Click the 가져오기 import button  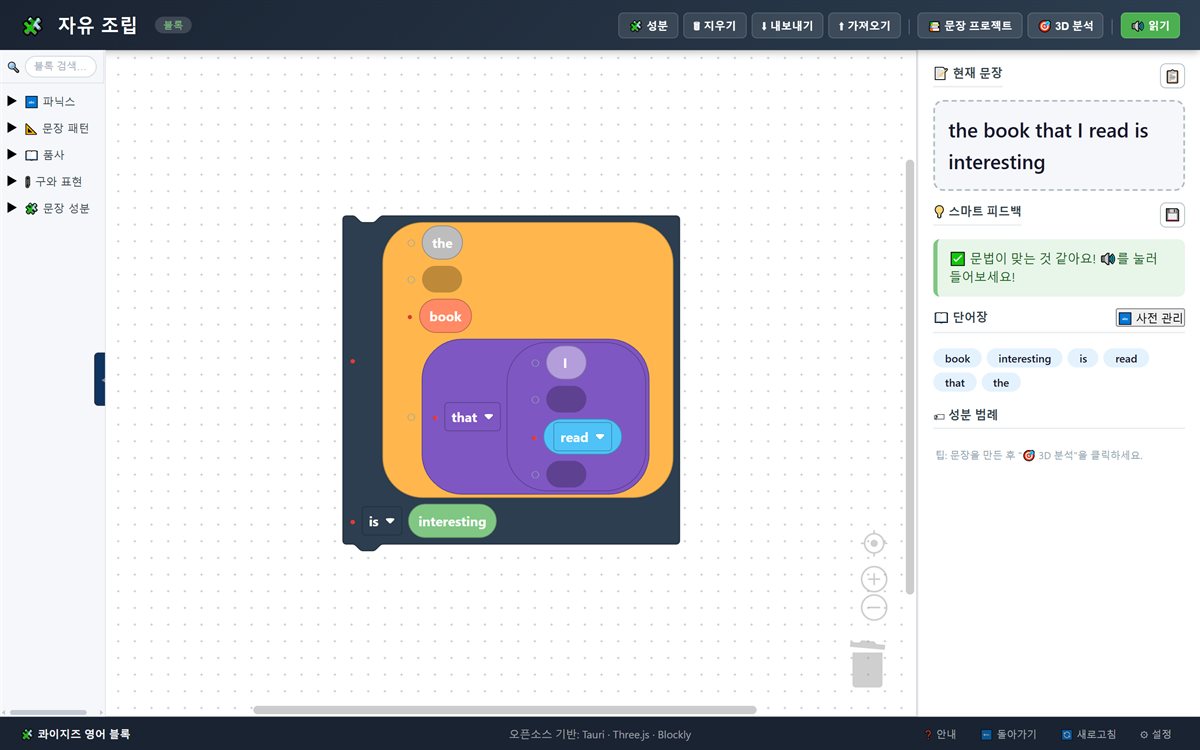pos(865,26)
